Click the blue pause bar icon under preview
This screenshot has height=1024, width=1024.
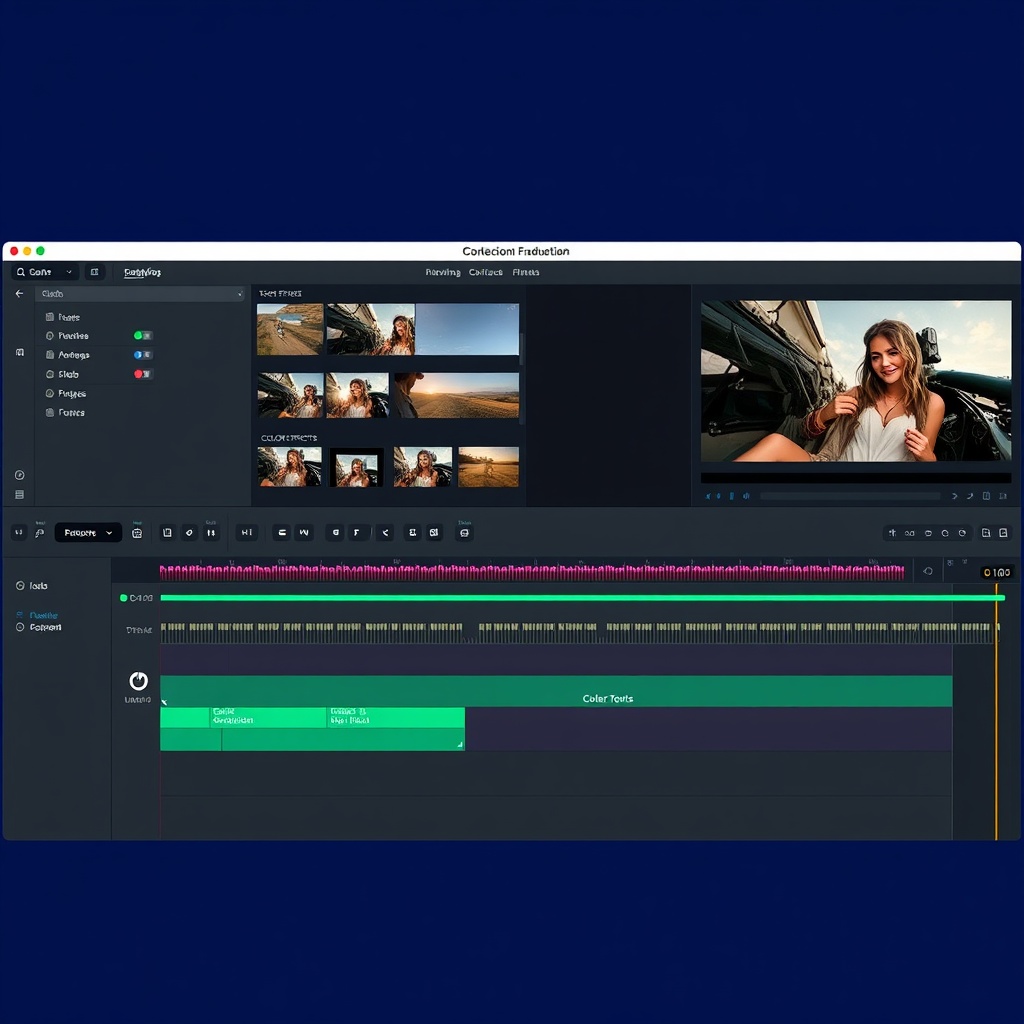coord(731,496)
